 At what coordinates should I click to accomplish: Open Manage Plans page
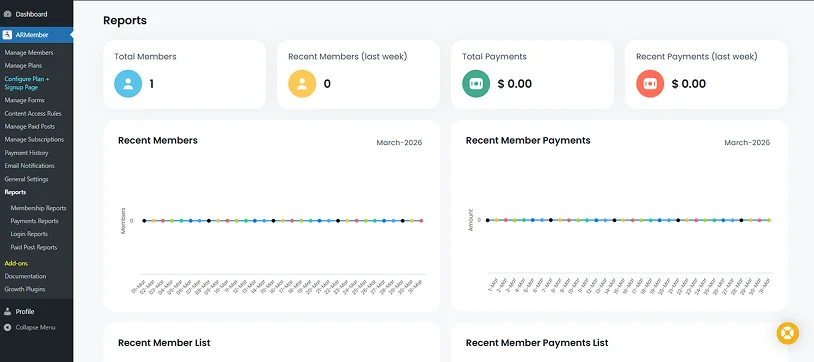click(x=23, y=65)
